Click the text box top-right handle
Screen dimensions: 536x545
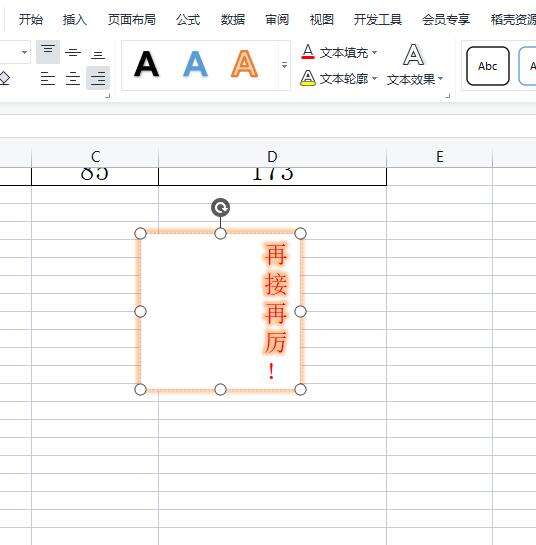pos(300,234)
